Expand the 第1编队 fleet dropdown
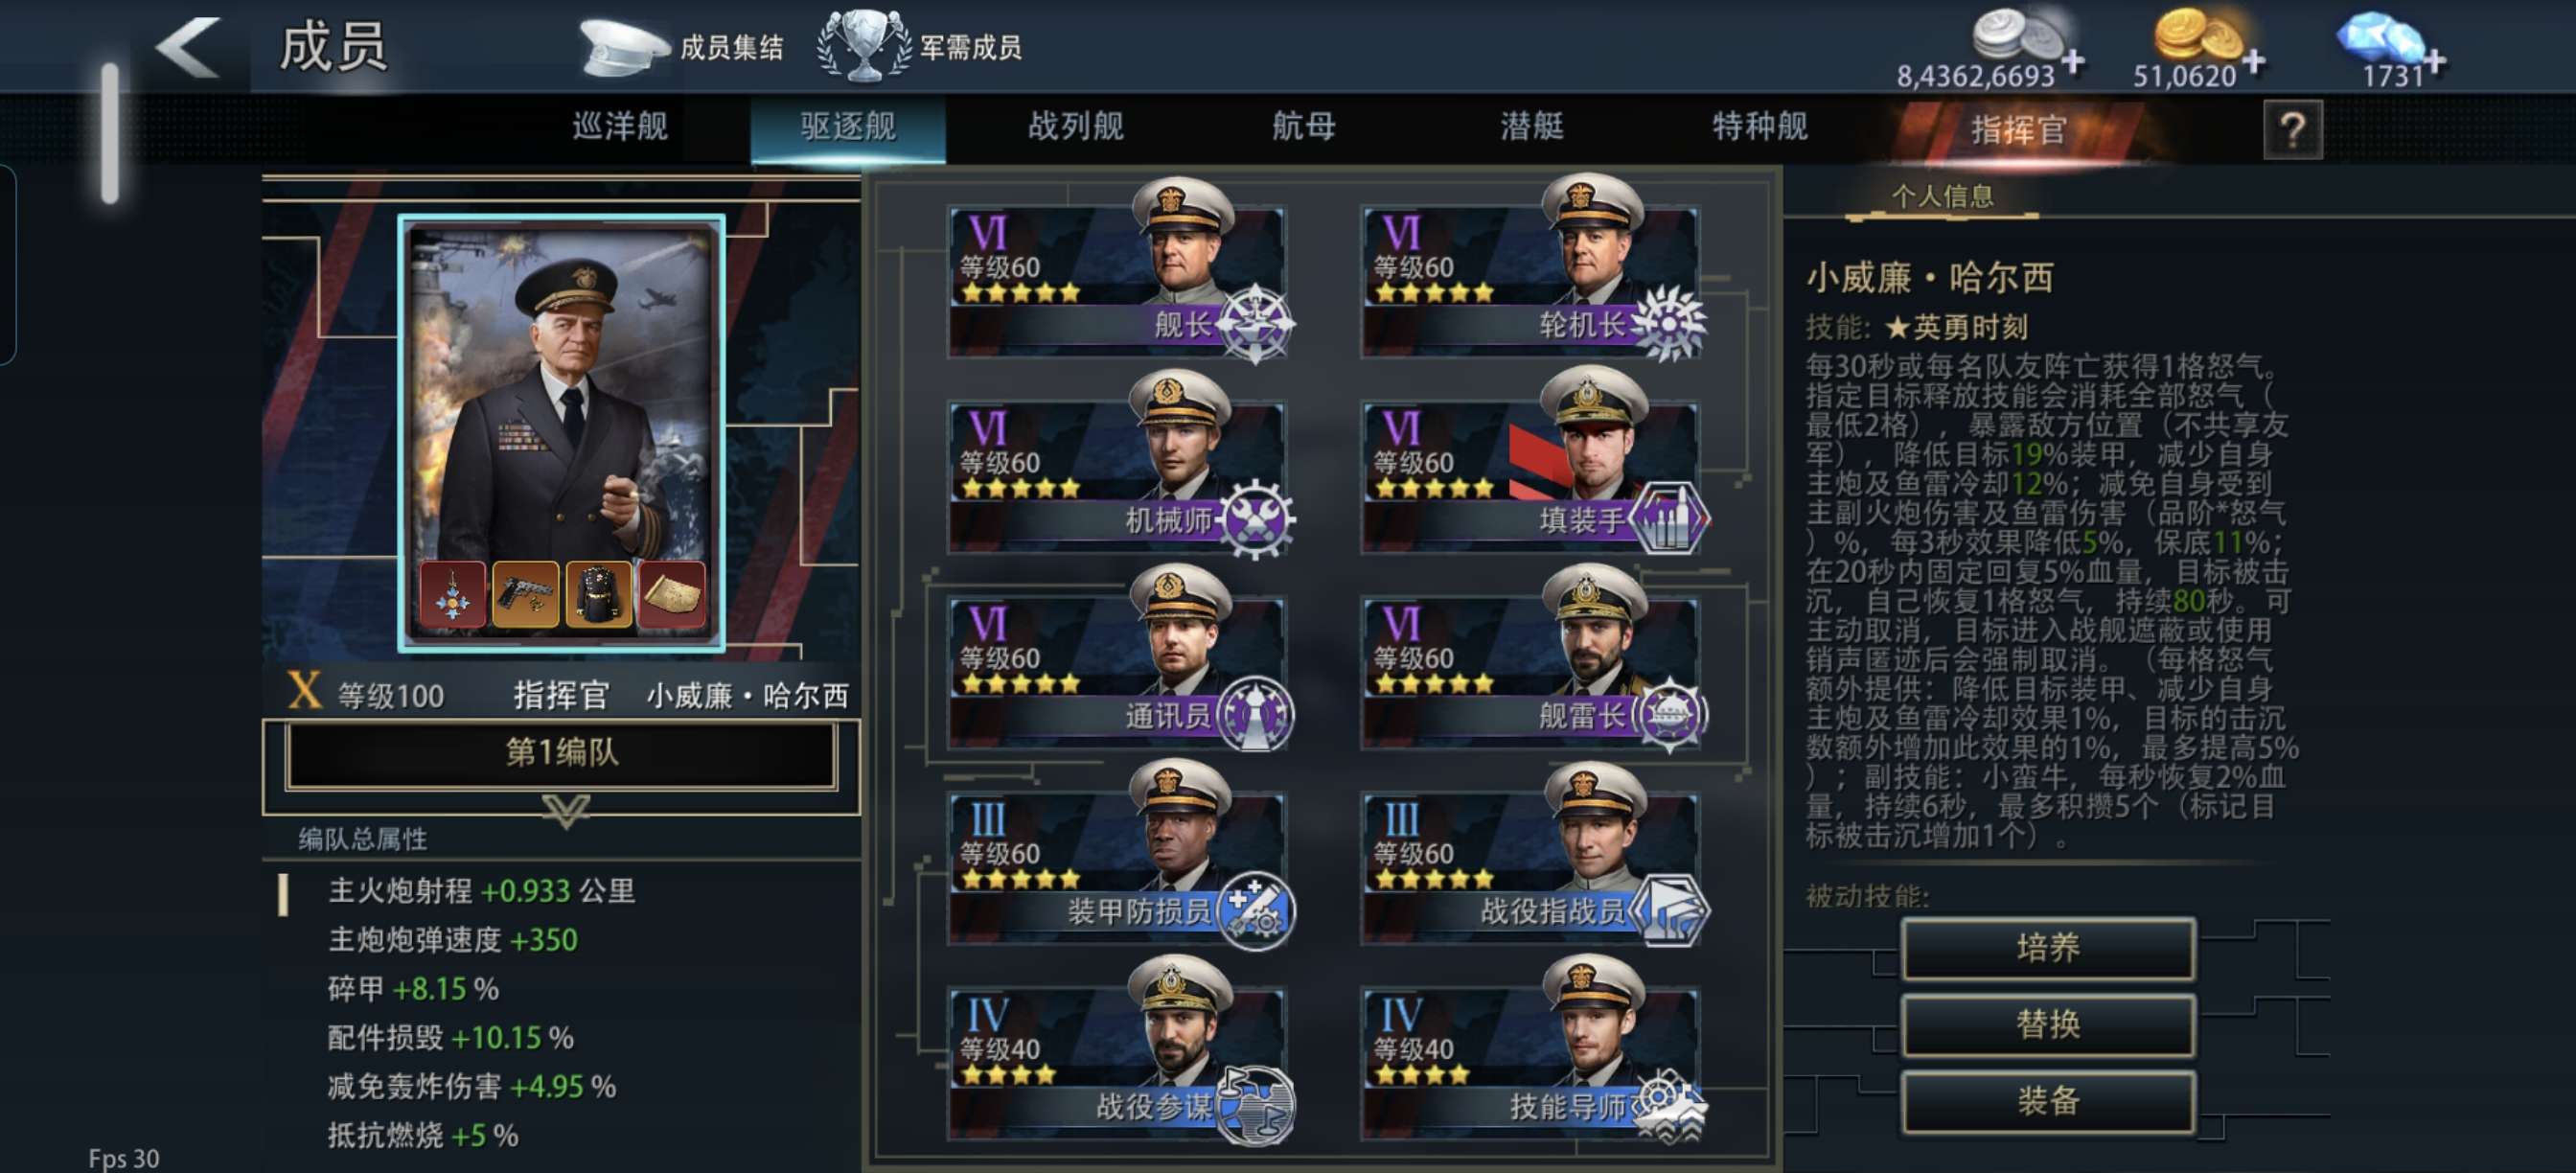 561,753
